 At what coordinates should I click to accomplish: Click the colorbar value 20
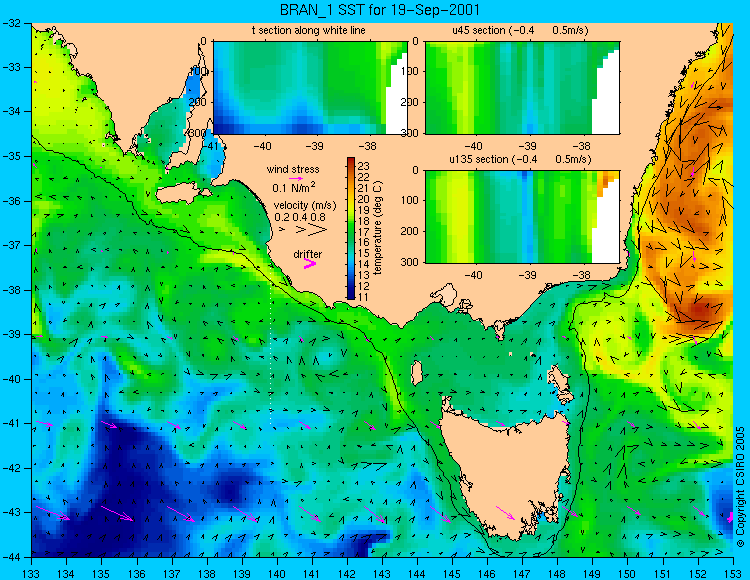pos(364,198)
